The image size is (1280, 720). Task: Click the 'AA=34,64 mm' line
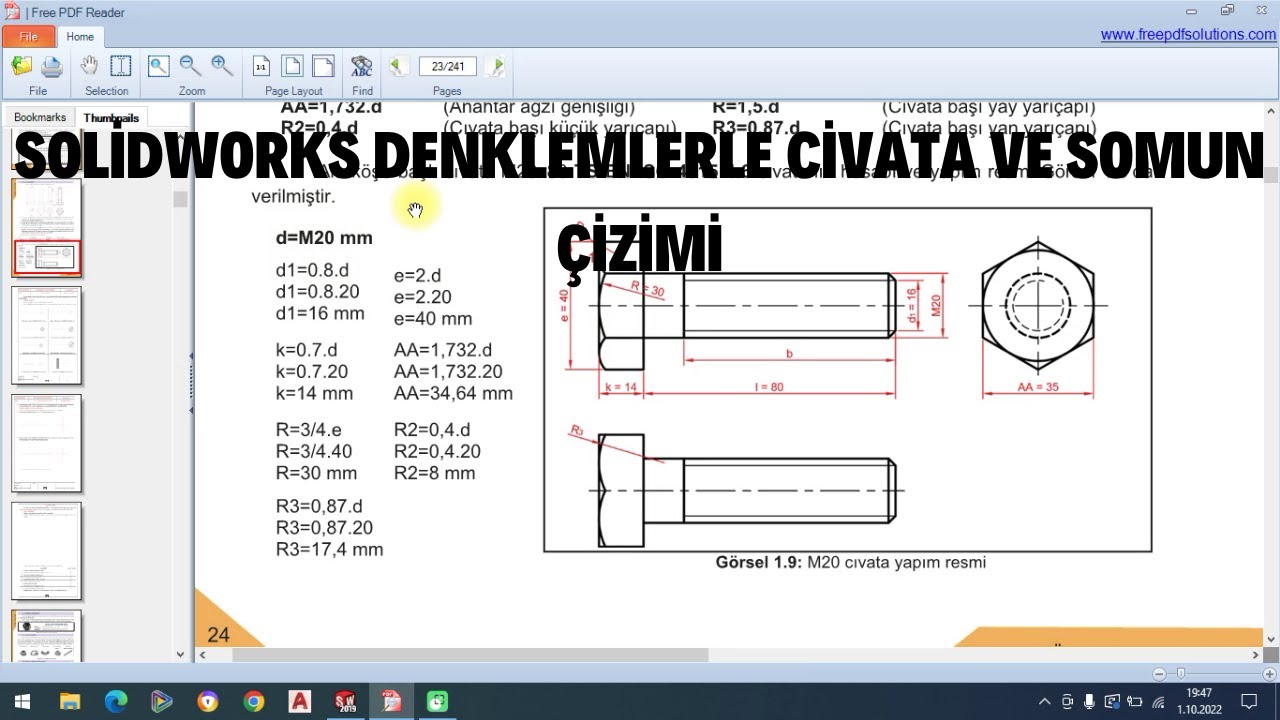point(453,393)
